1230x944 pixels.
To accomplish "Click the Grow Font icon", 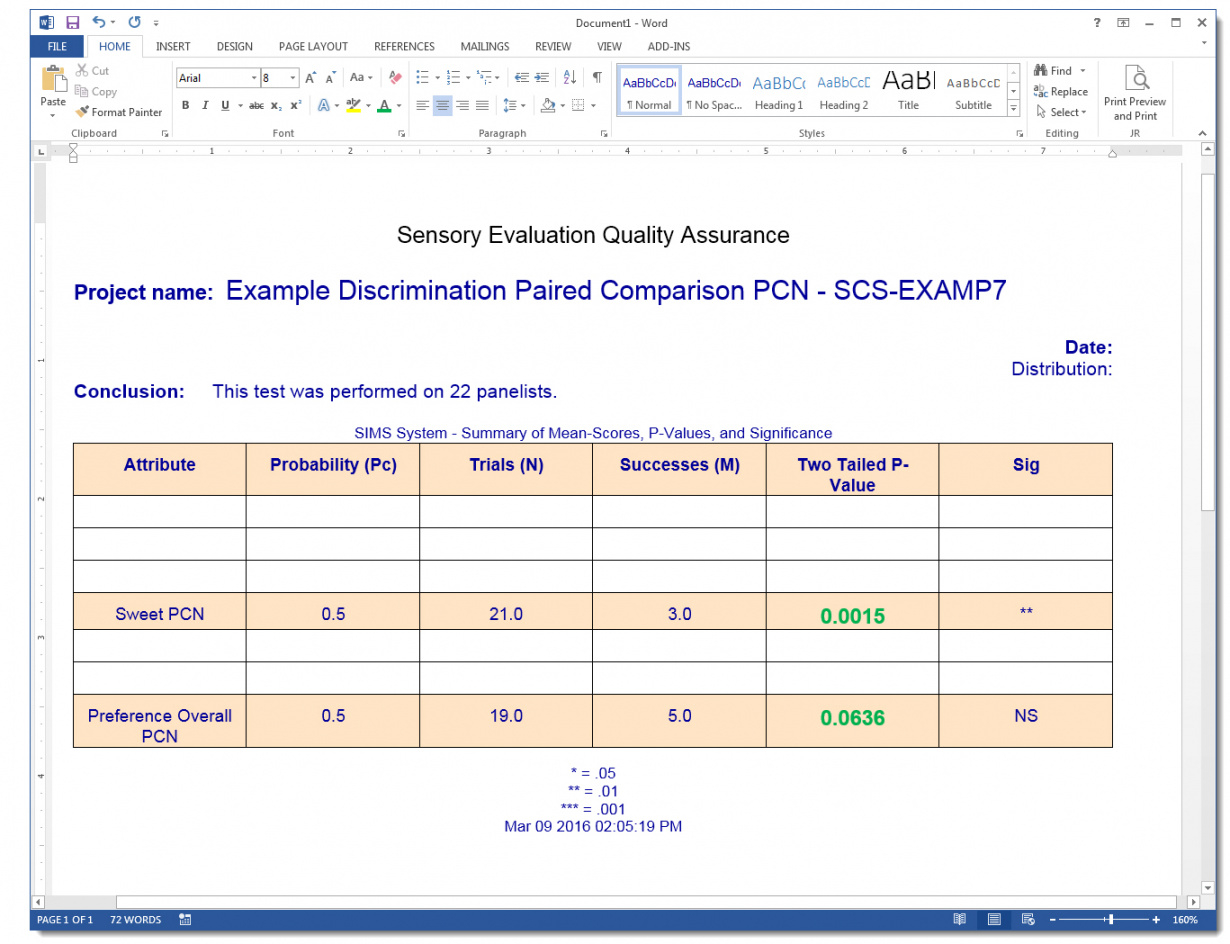I will point(310,77).
